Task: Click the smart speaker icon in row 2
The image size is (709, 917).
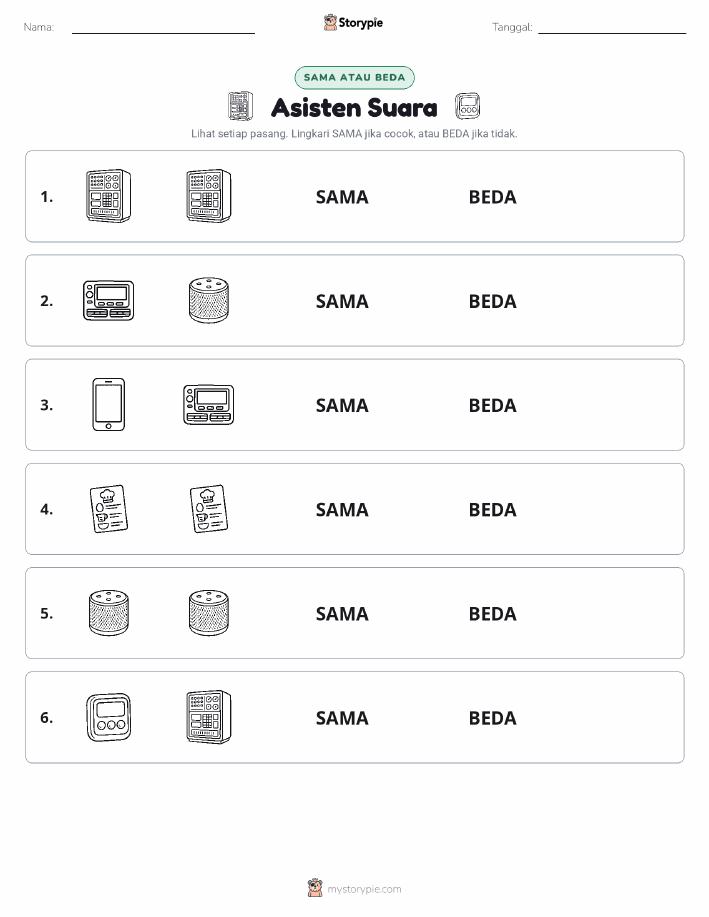Action: click(x=209, y=301)
